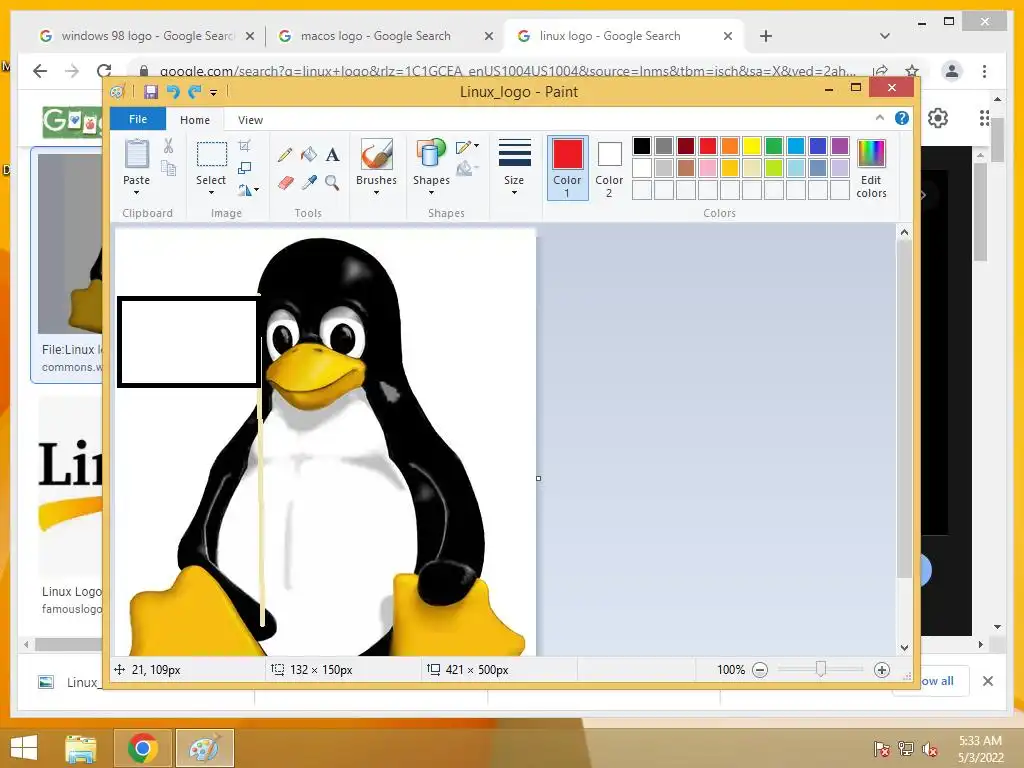Select the Eraser tool
Screen dimensions: 1024x768
(285, 182)
